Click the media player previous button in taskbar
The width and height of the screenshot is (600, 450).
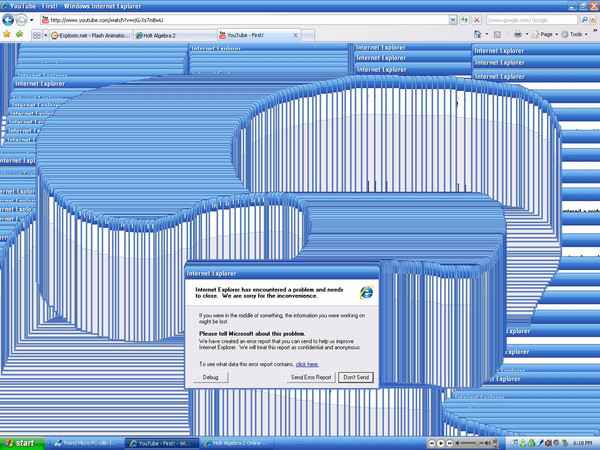point(432,443)
